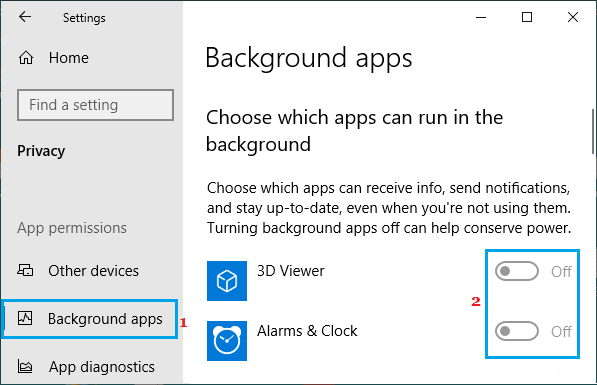The image size is (597, 385).
Task: Toggle the Alarms & Clock background switch
Action: 517,331
